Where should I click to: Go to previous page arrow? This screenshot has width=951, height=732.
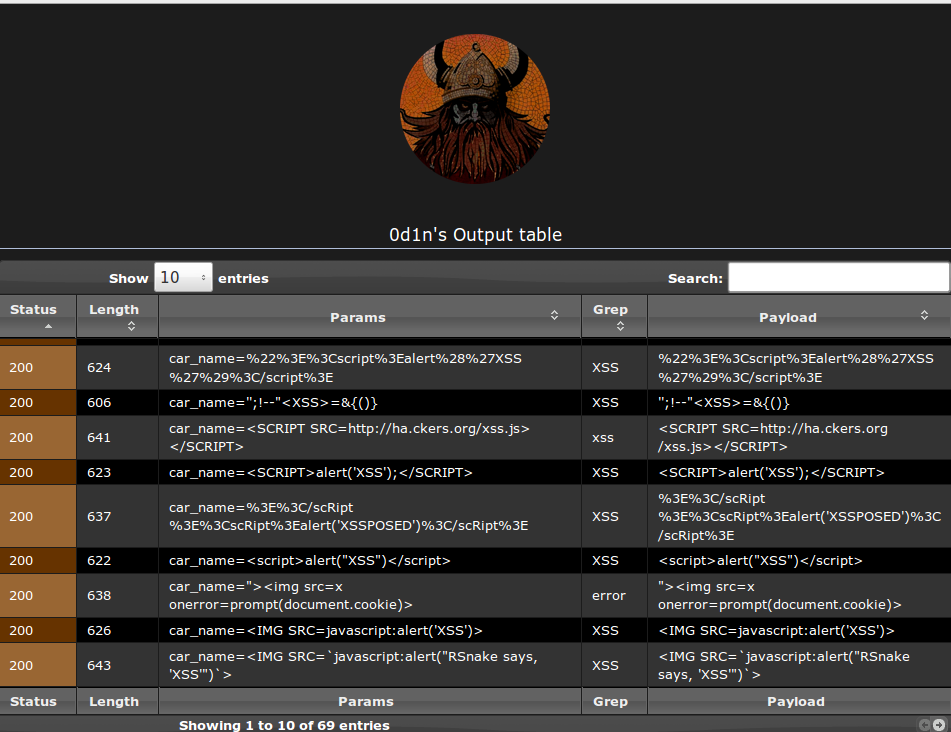click(x=924, y=725)
